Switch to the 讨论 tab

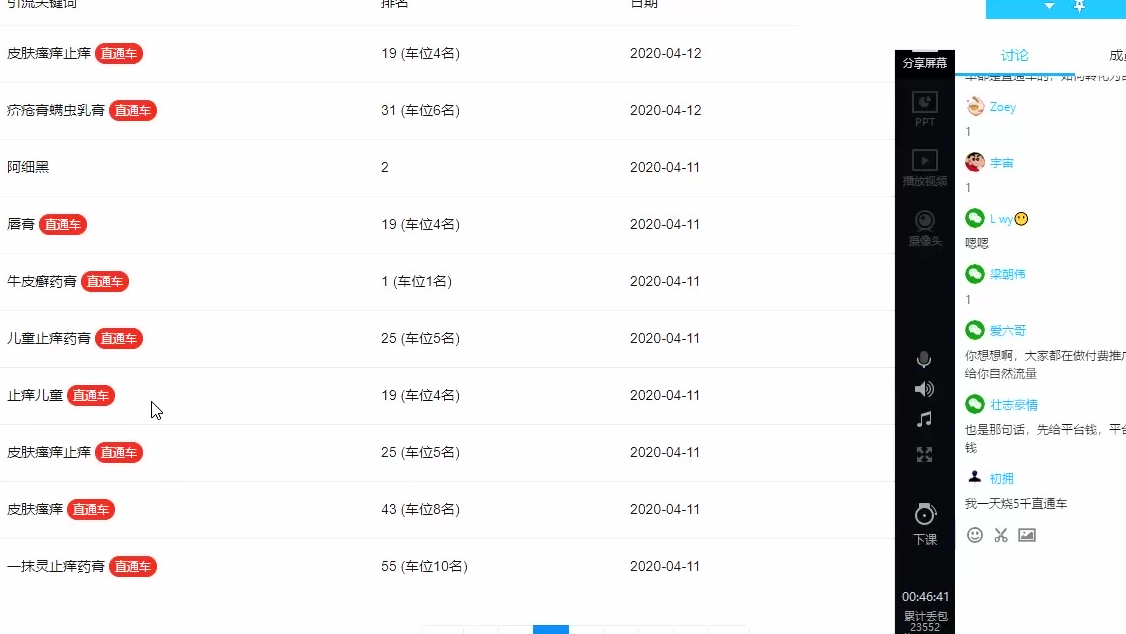pos(1014,56)
